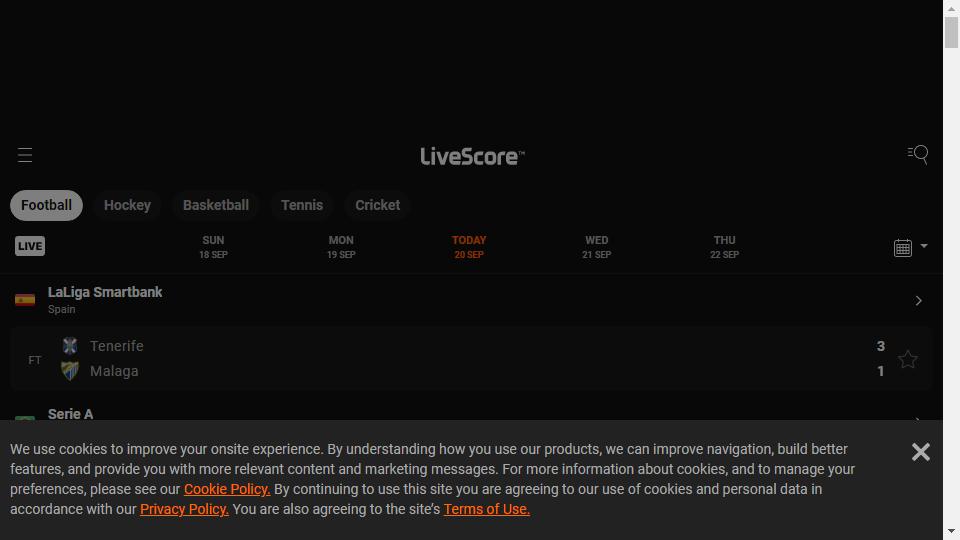
Task: Select THU 22 SEP date
Action: pyautogui.click(x=724, y=247)
